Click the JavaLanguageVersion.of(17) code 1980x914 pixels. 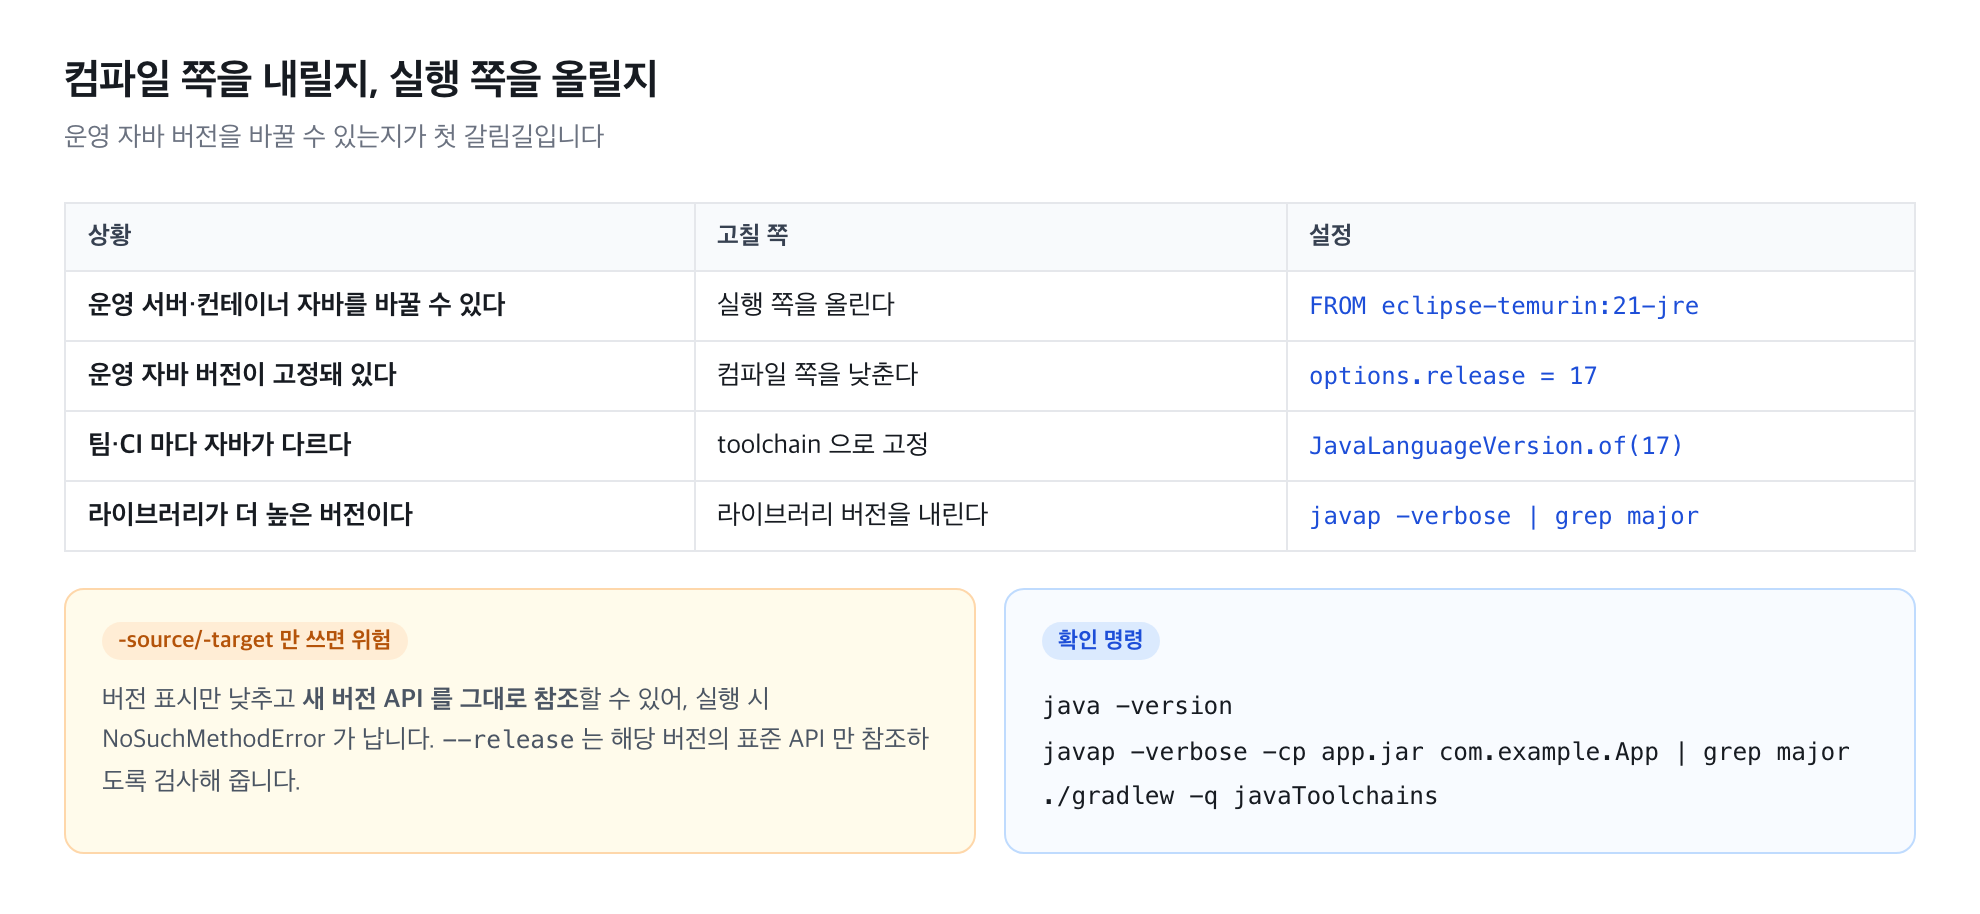[x=1496, y=446]
